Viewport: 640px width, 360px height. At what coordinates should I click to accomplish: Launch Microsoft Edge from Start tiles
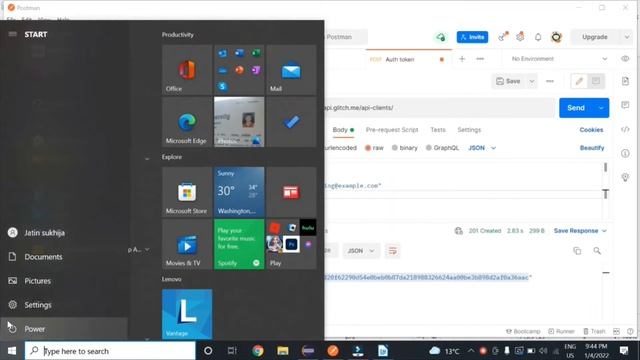187,122
